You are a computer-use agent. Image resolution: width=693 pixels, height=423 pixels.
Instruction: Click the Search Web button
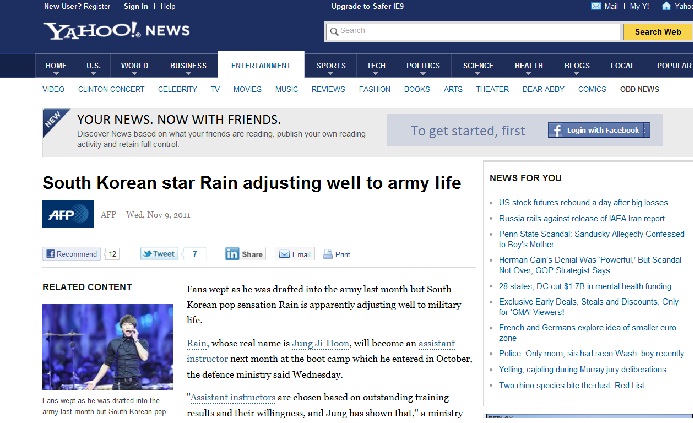(x=658, y=32)
